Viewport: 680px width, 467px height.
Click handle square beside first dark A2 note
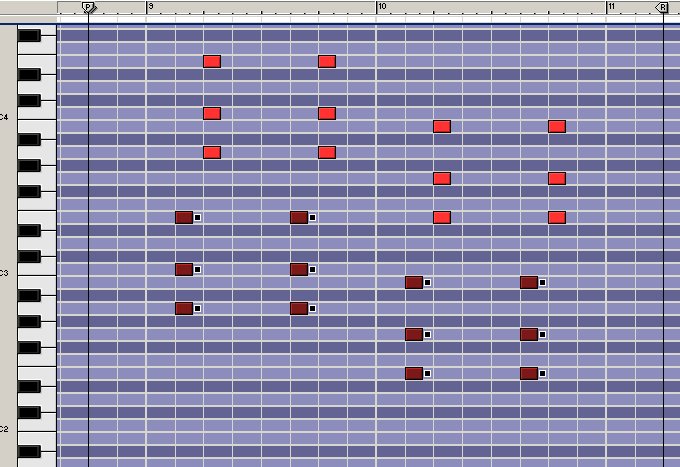pyautogui.click(x=197, y=308)
